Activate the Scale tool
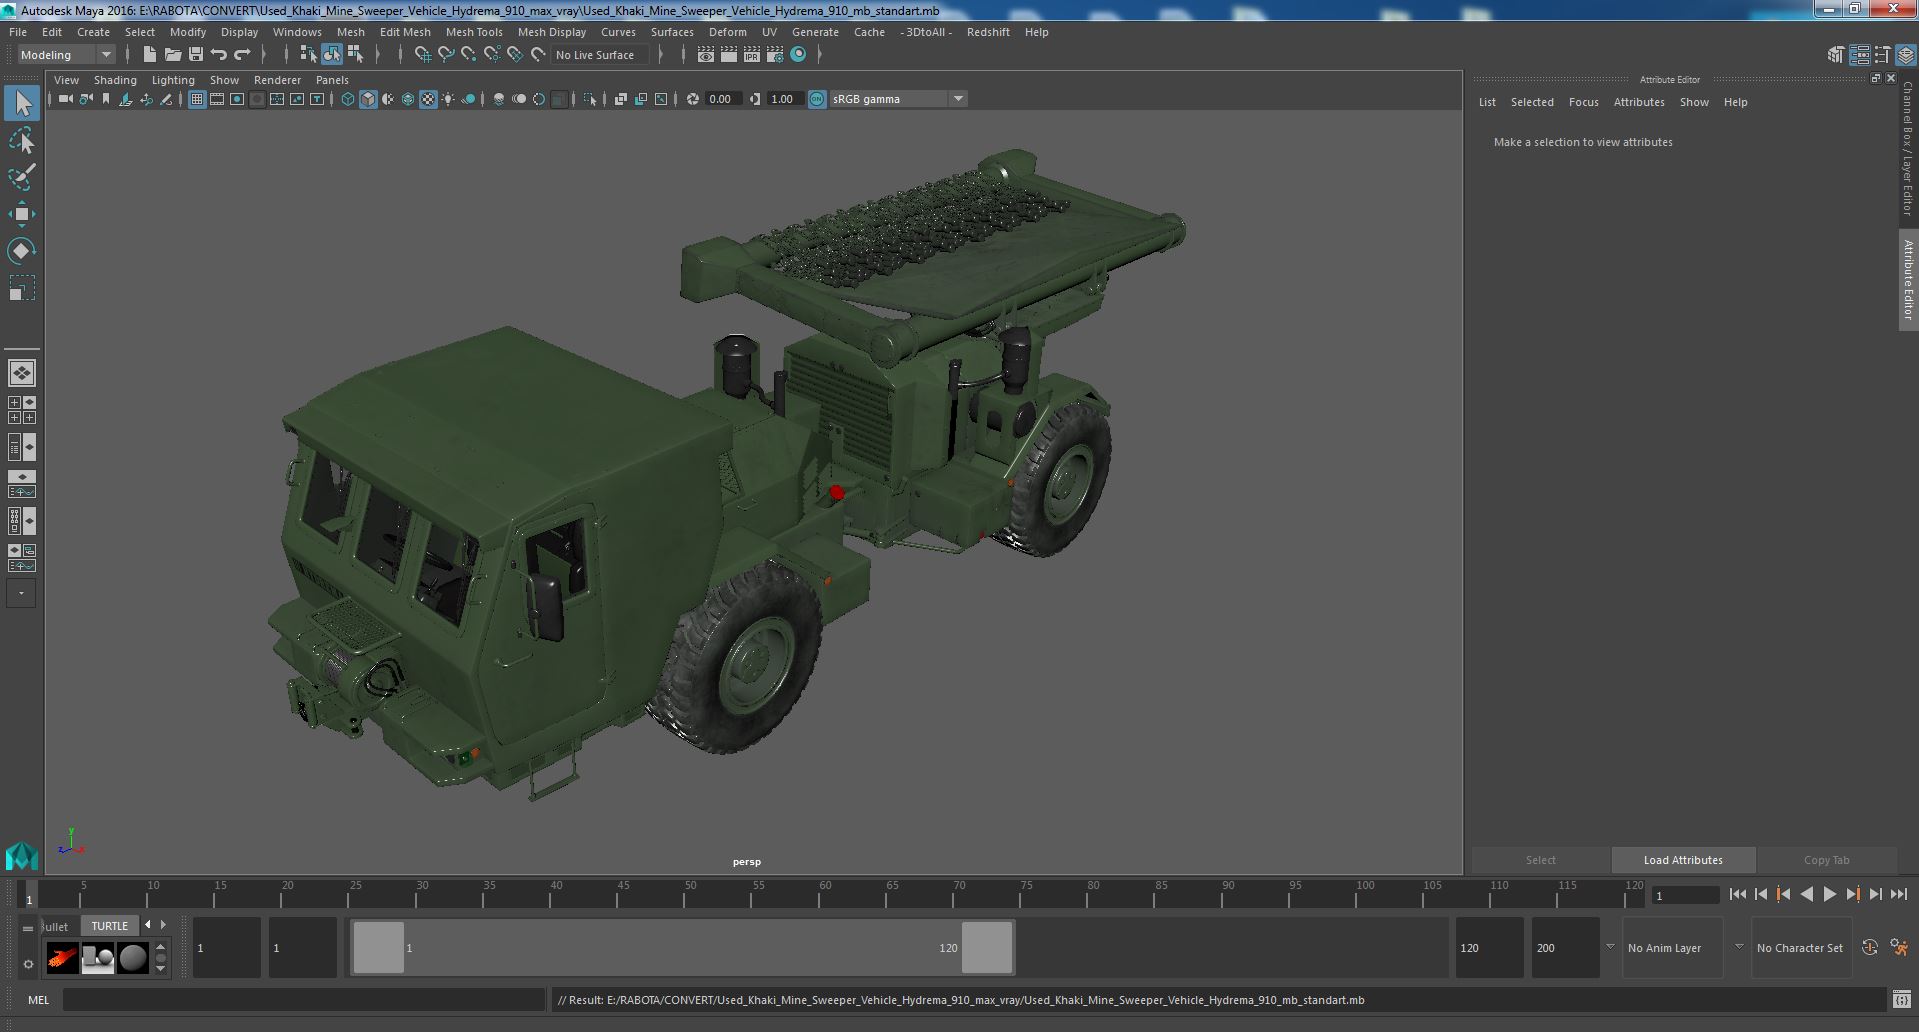1919x1032 pixels. point(22,289)
